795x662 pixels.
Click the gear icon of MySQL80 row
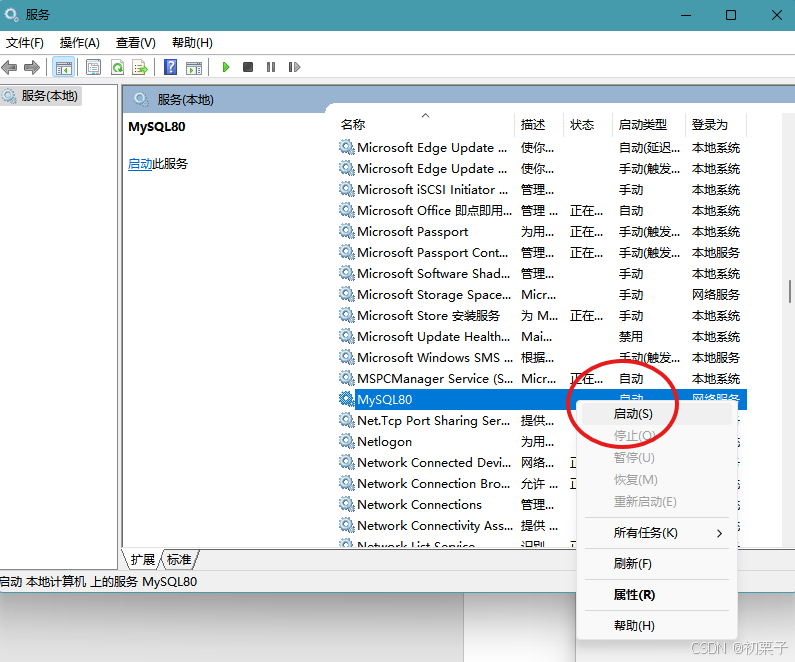347,399
